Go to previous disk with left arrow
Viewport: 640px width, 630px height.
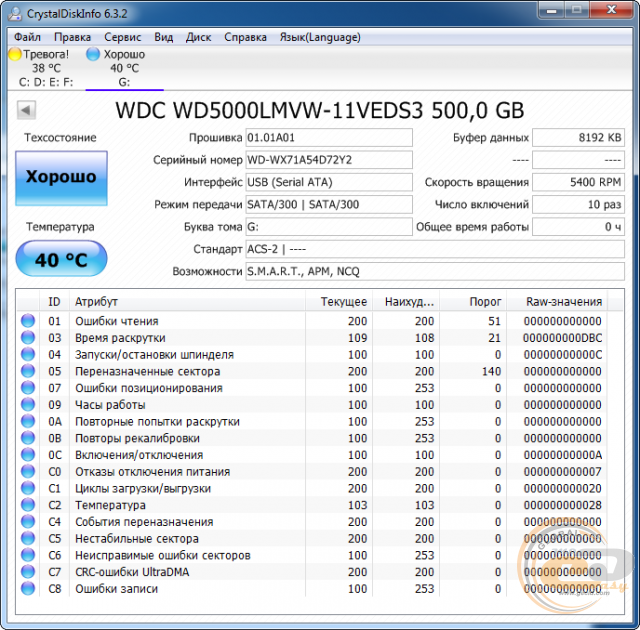[27, 110]
